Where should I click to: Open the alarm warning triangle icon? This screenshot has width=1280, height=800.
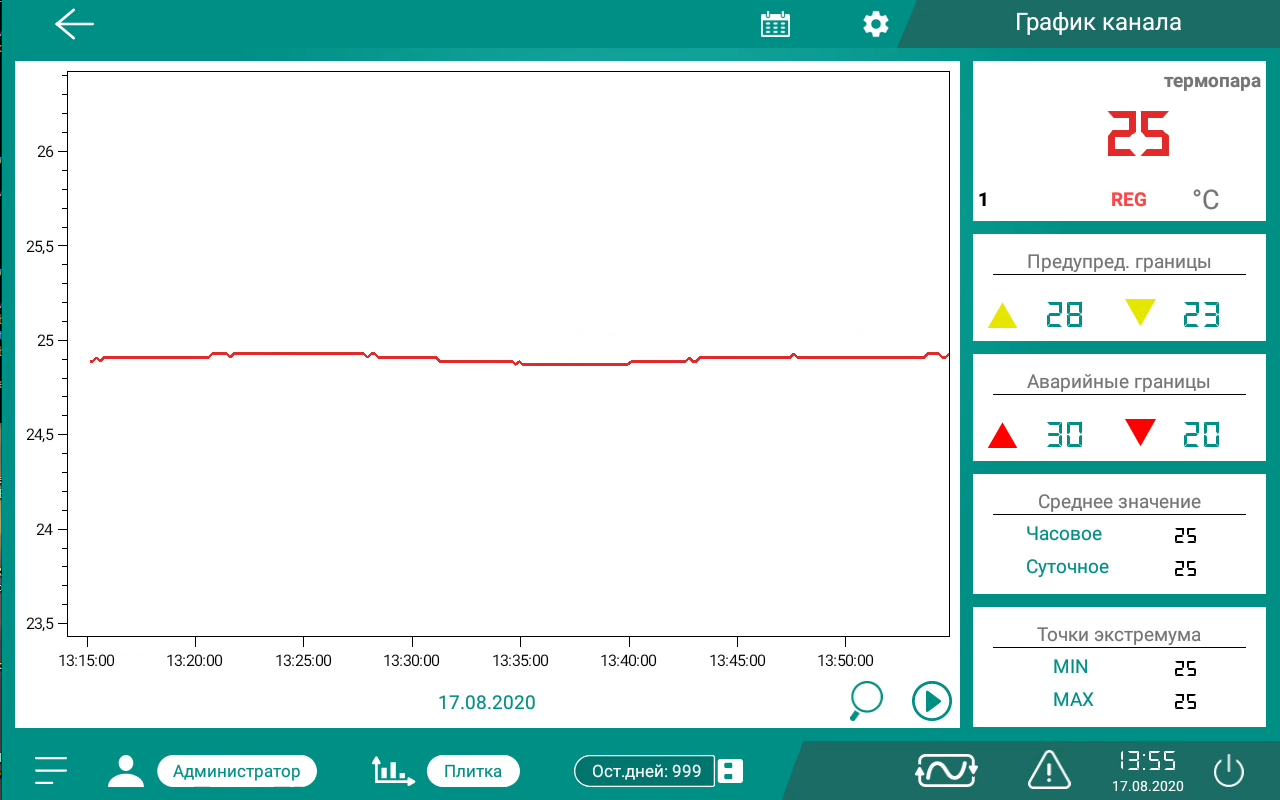pyautogui.click(x=1049, y=770)
